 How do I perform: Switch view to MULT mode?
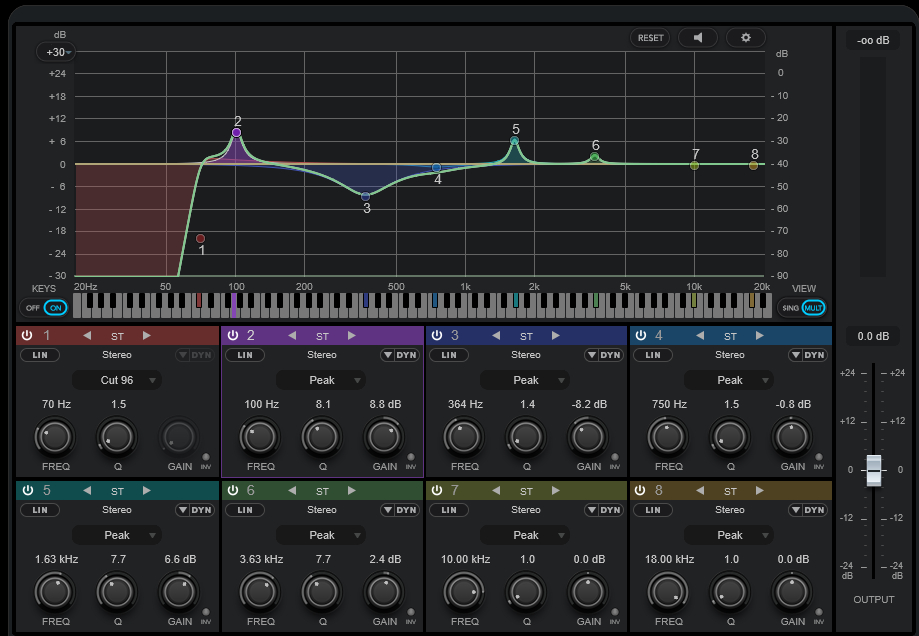click(812, 308)
